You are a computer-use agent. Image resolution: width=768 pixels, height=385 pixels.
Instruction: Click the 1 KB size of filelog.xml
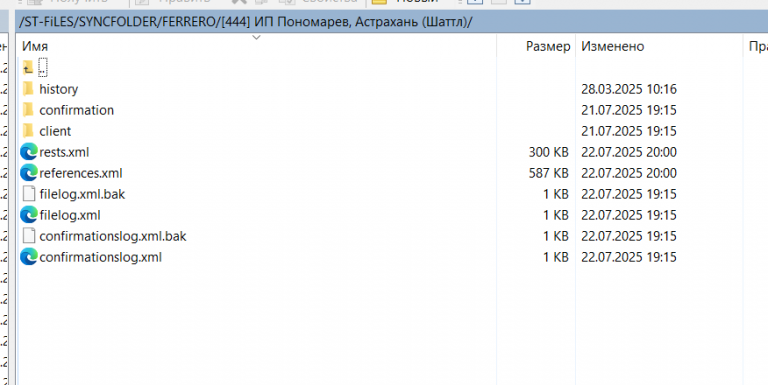(x=556, y=216)
